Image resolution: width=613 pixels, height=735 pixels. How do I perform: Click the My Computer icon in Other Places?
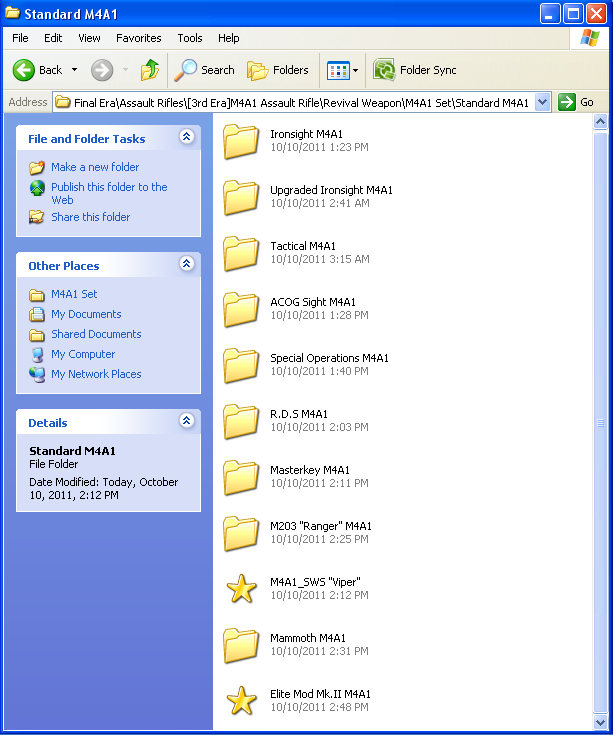pos(37,355)
